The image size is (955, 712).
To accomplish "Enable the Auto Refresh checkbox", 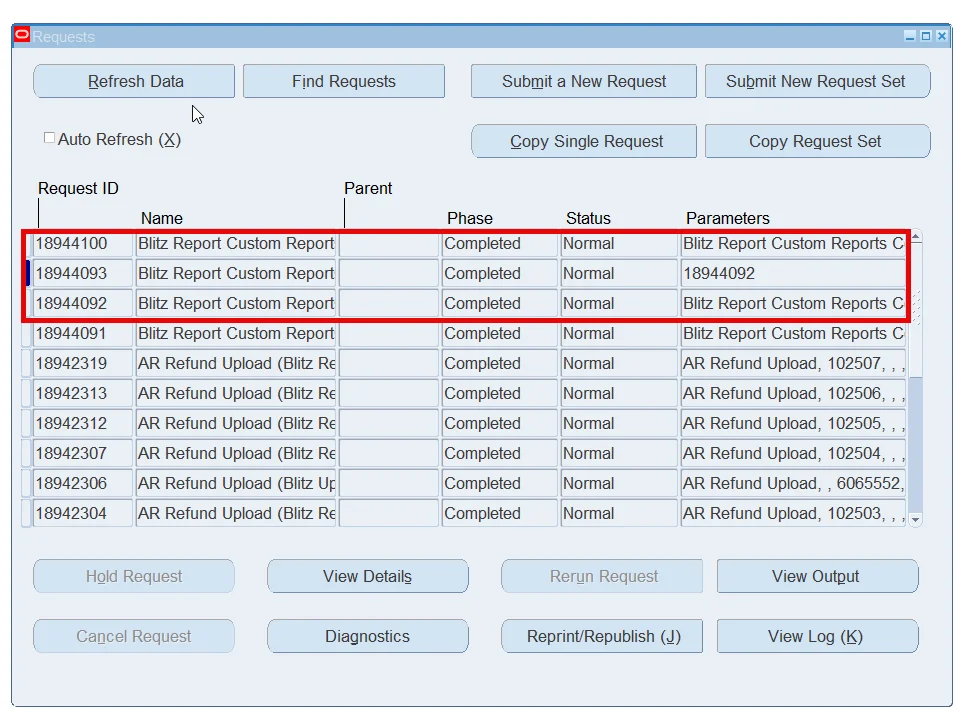I will (49, 138).
